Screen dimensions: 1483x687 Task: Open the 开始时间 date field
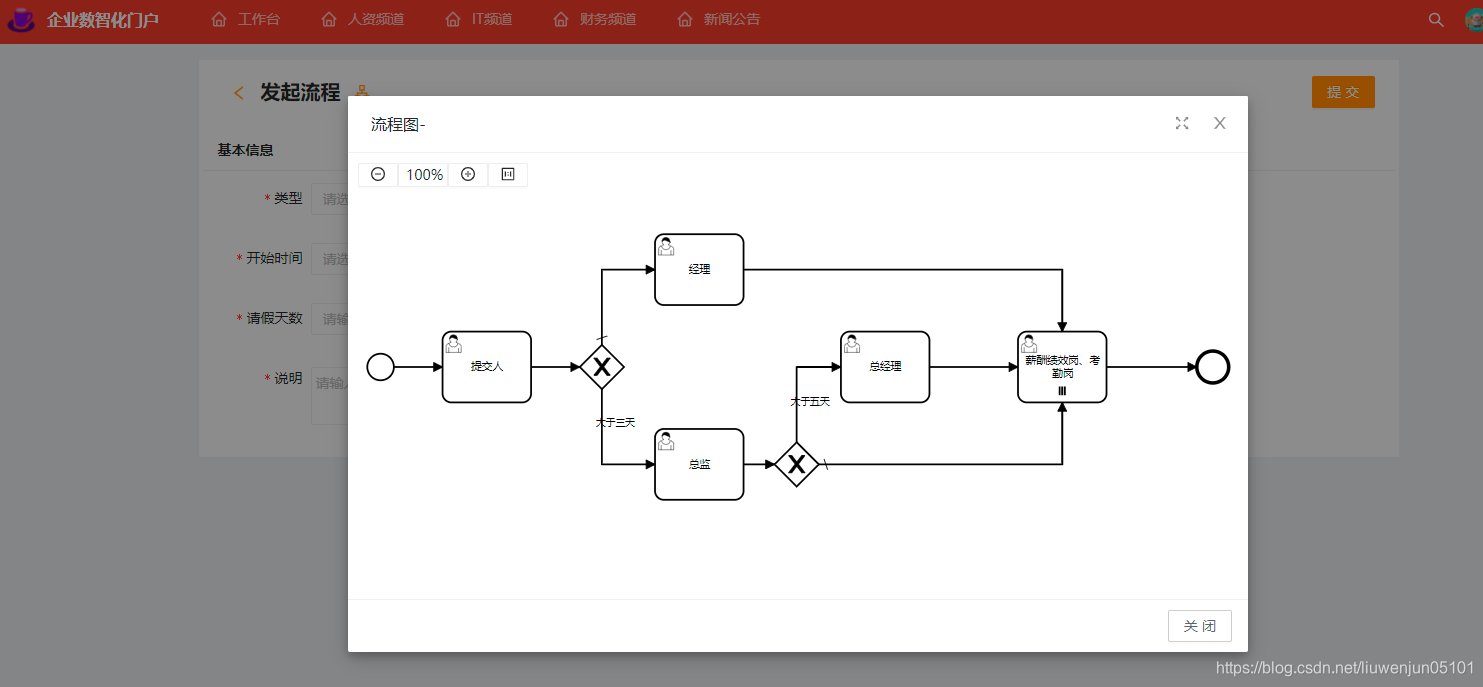(330, 259)
